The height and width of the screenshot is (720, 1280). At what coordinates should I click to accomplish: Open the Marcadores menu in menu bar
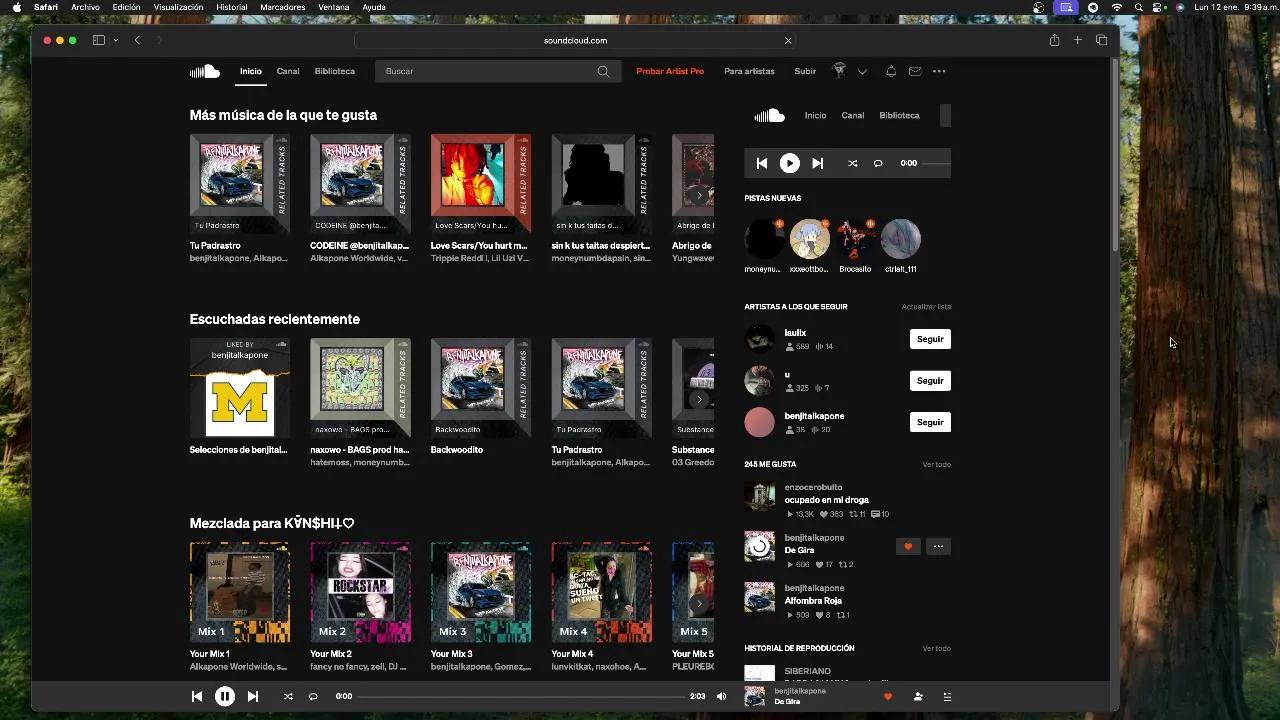pyautogui.click(x=282, y=7)
